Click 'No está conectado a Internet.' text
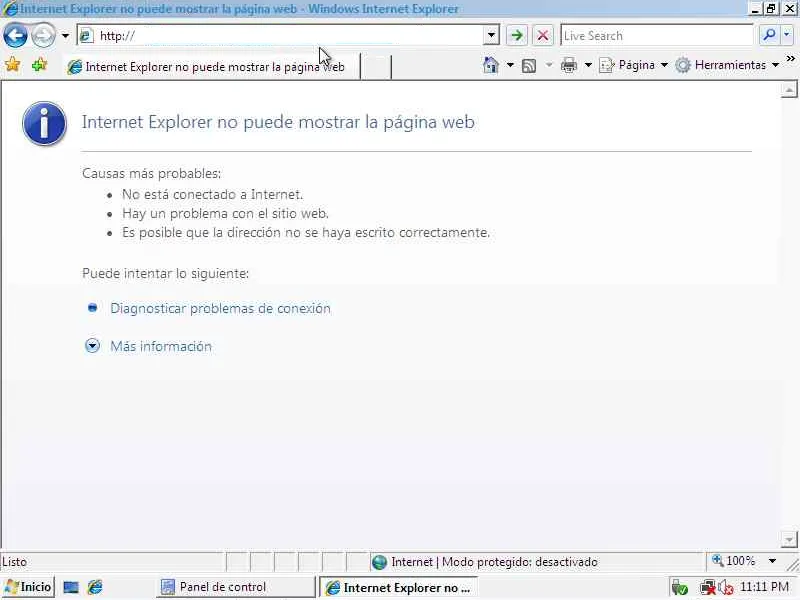800x600 pixels. [212, 194]
